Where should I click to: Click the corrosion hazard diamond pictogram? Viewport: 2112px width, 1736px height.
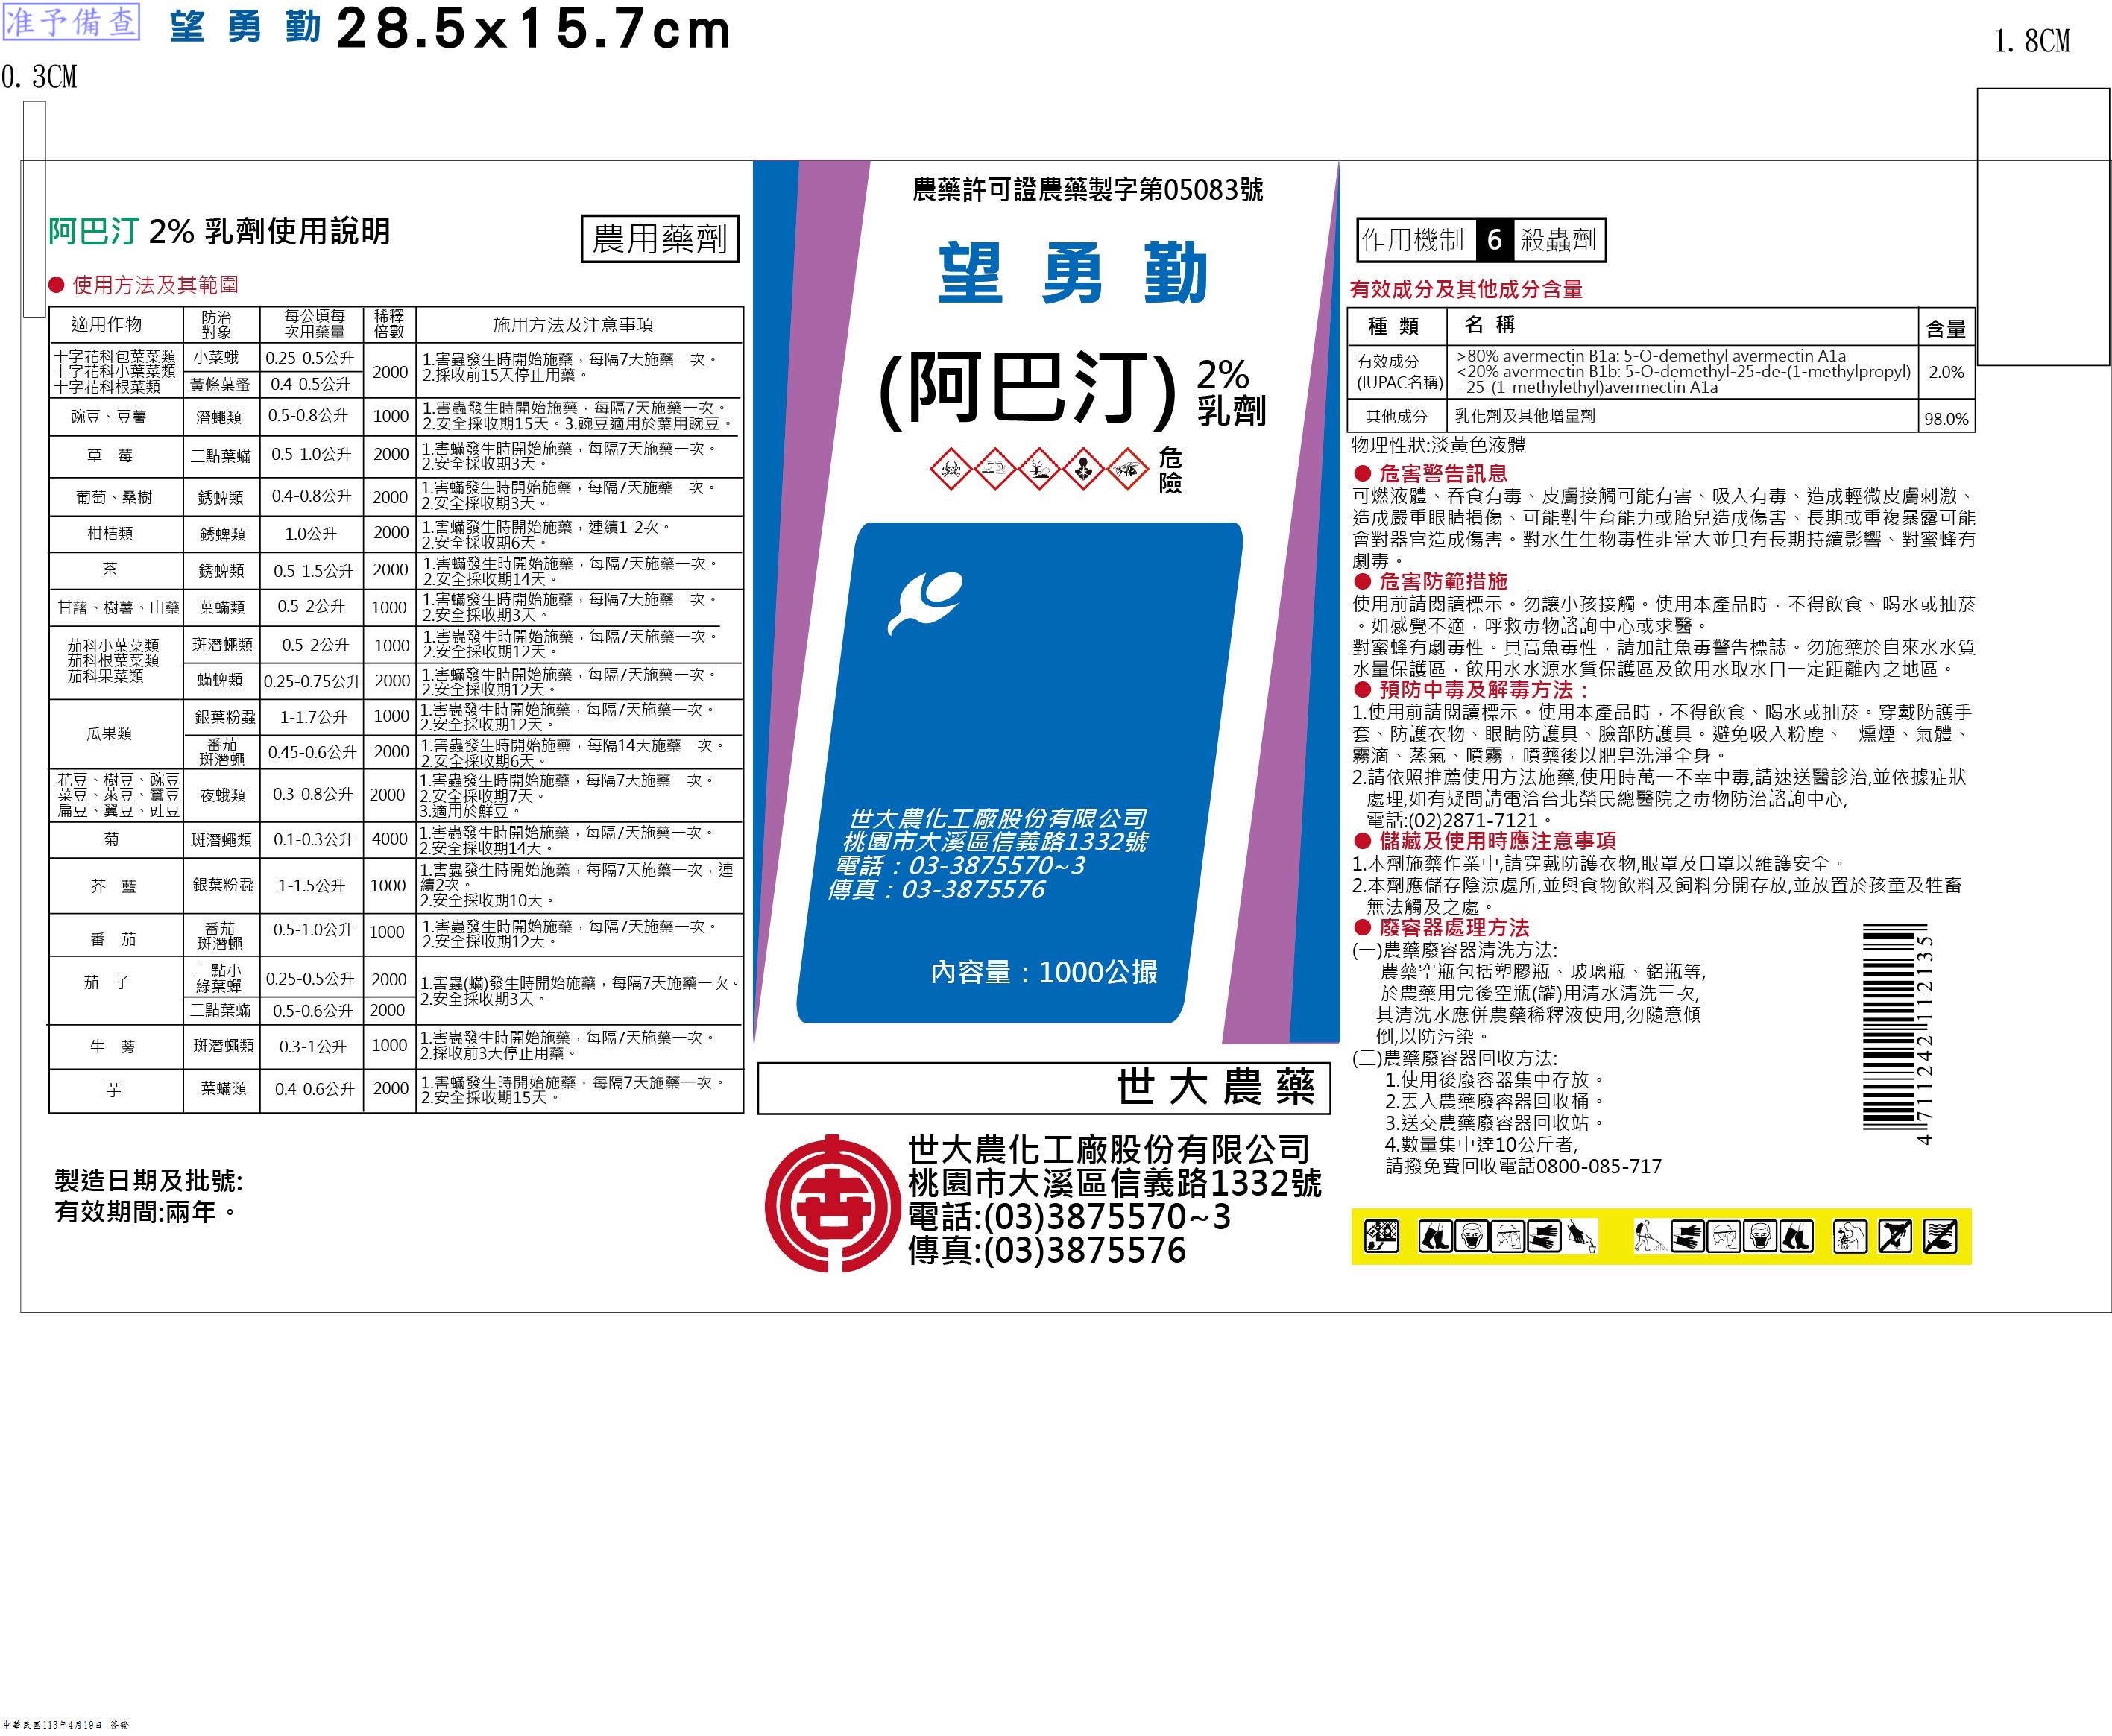click(995, 468)
